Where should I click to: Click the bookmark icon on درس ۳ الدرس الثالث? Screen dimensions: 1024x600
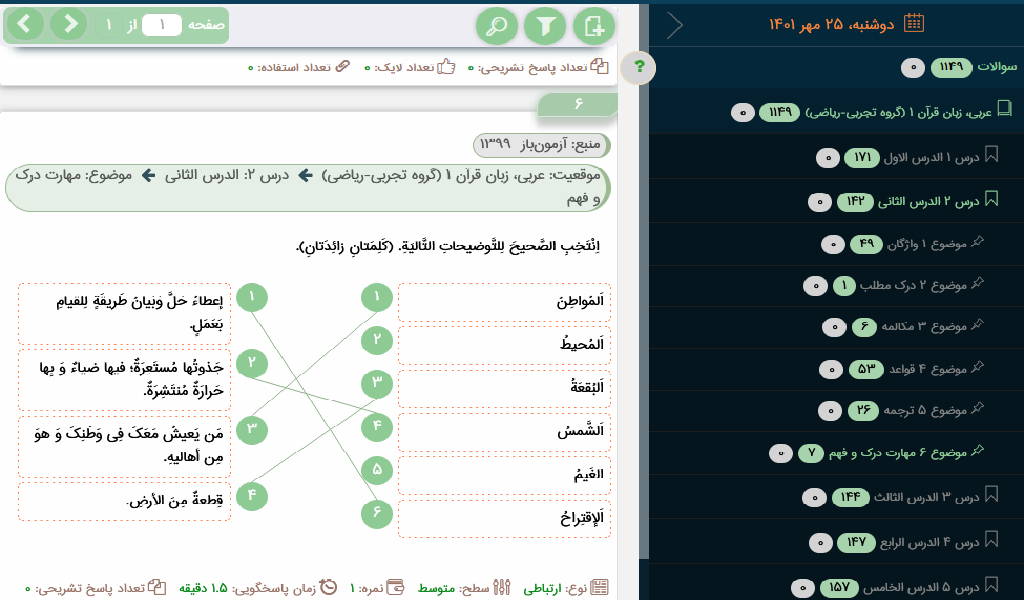(x=991, y=495)
